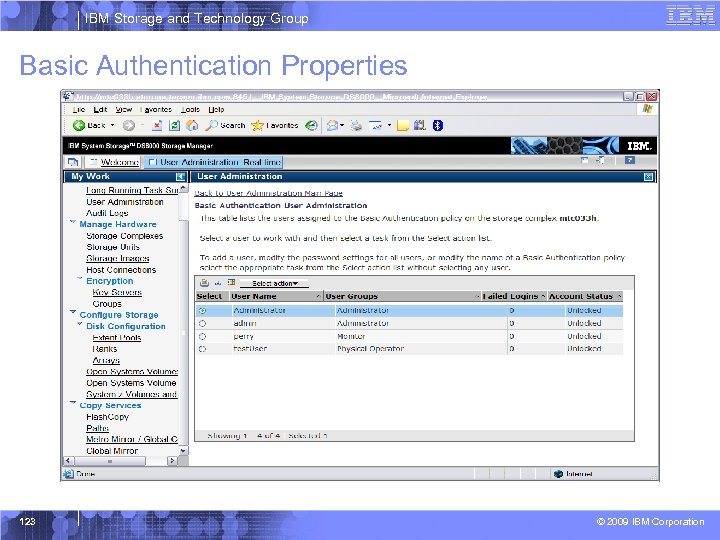This screenshot has height=540, width=720.
Task: Select the perry user radio button
Action: [x=202, y=337]
